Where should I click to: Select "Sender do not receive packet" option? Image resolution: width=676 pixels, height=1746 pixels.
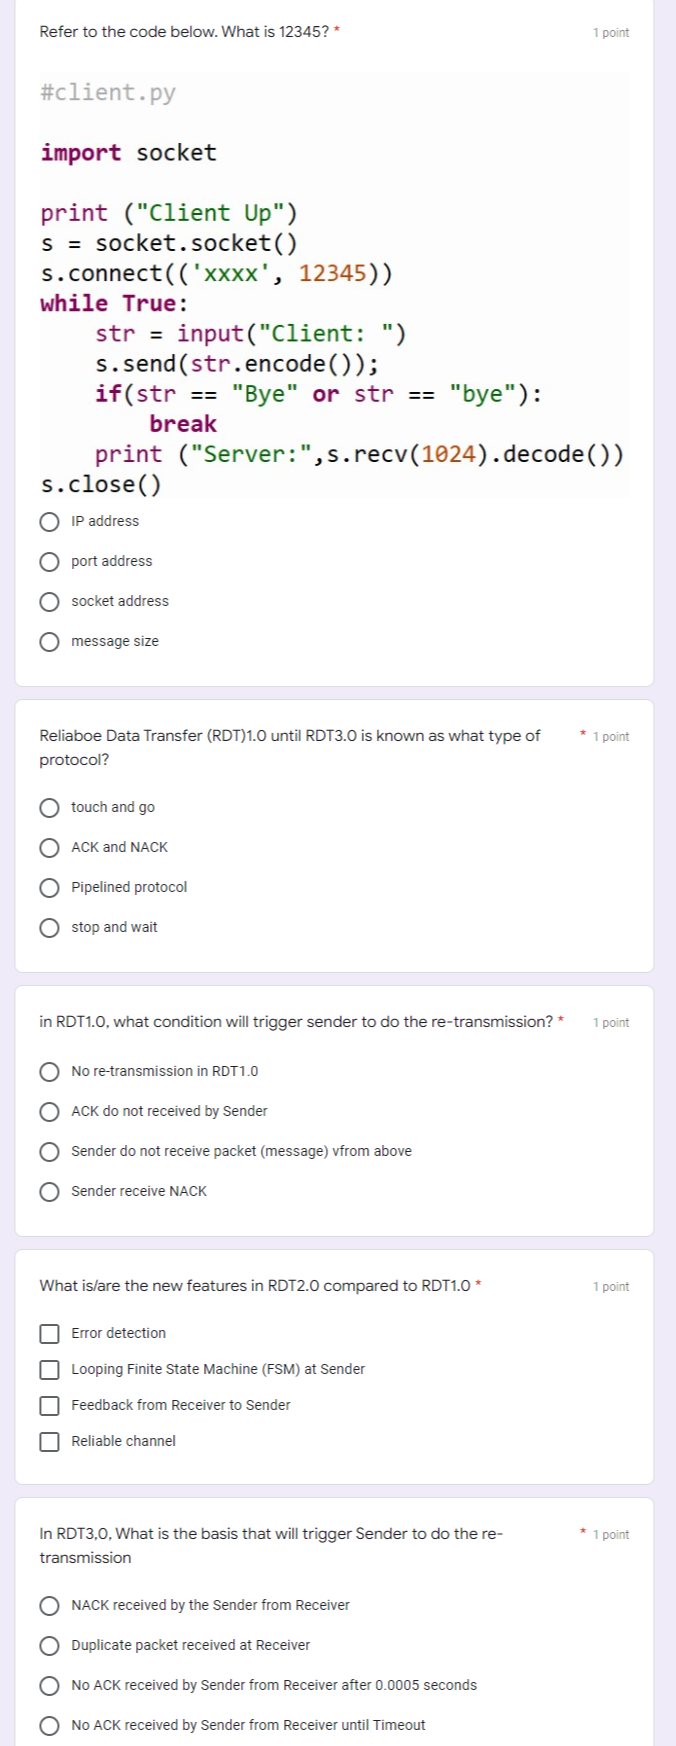[49, 1151]
